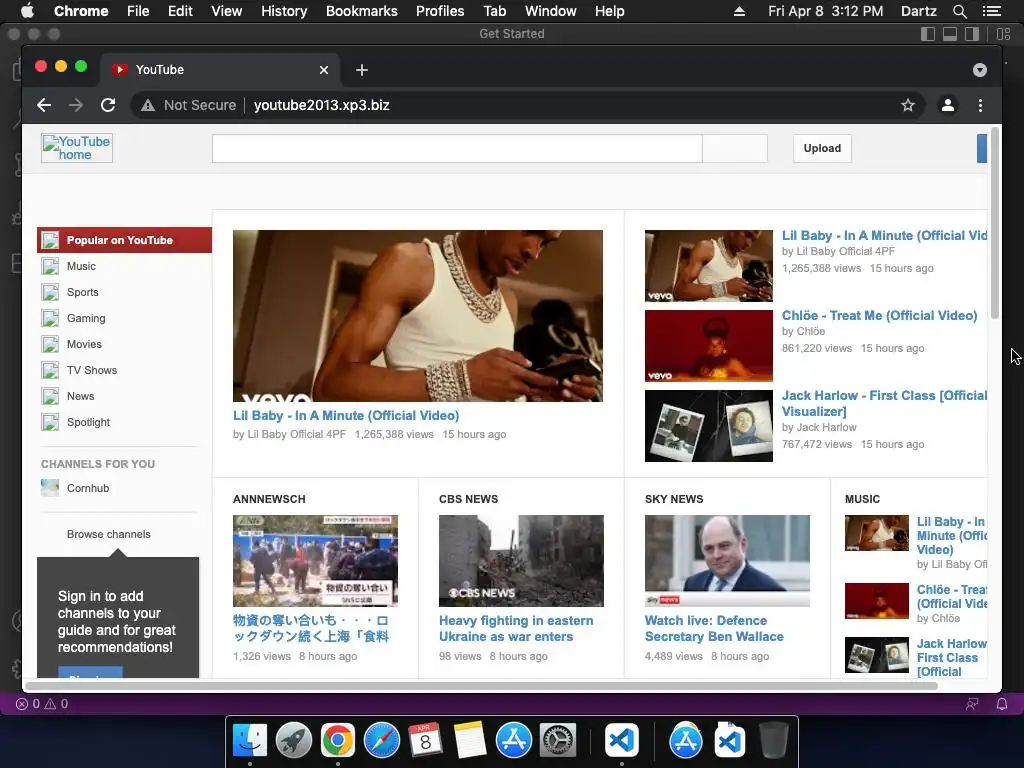The width and height of the screenshot is (1024, 768).
Task: Open the ANNnewsCH Japanese news thumbnail
Action: [x=315, y=561]
